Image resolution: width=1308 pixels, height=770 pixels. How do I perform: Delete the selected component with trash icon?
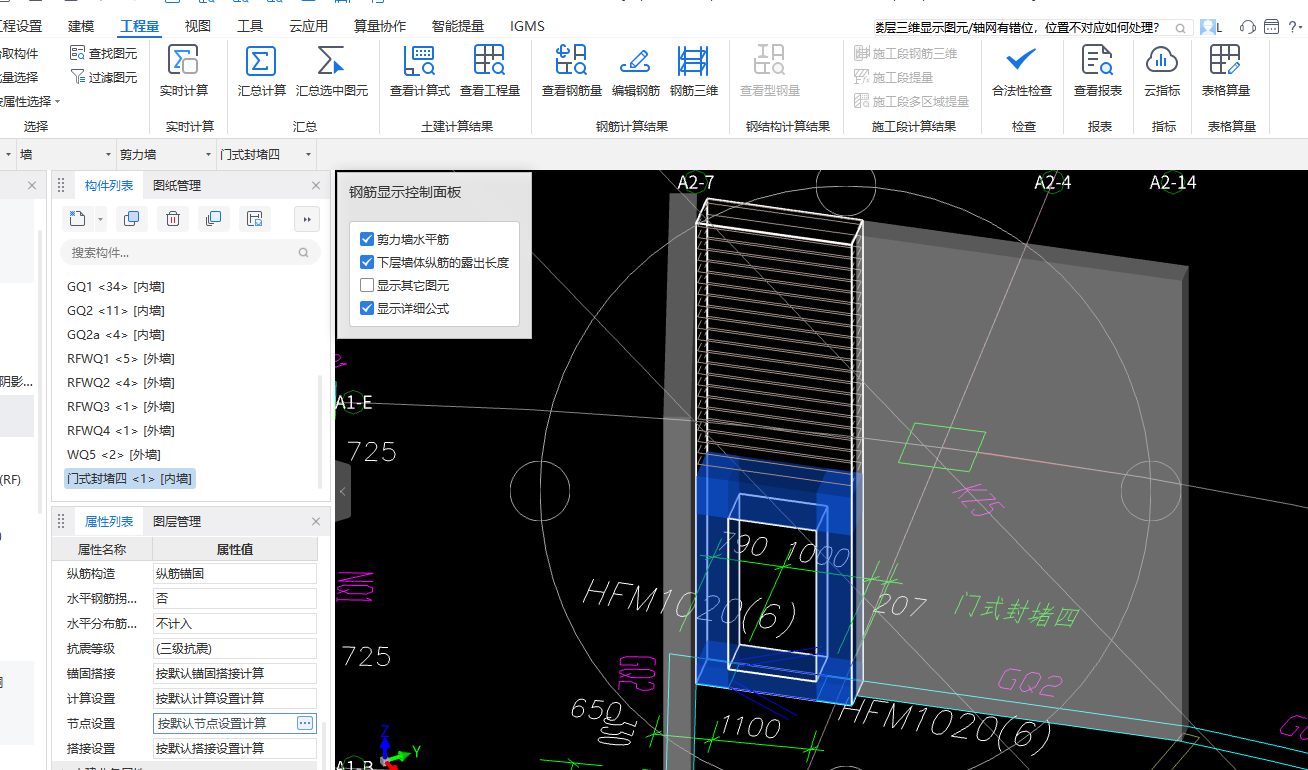172,218
